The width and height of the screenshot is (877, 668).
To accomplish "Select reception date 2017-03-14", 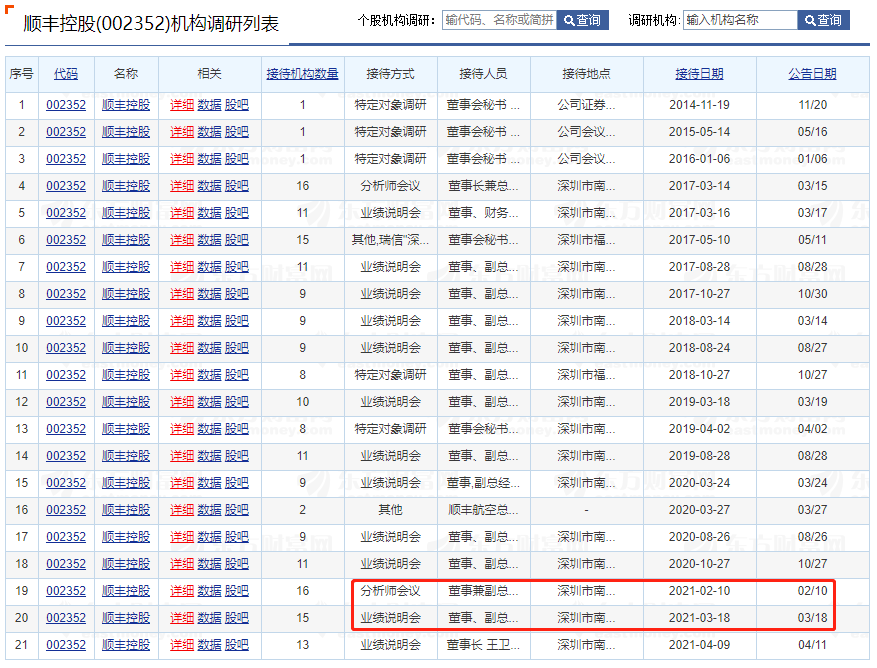I will point(700,186).
